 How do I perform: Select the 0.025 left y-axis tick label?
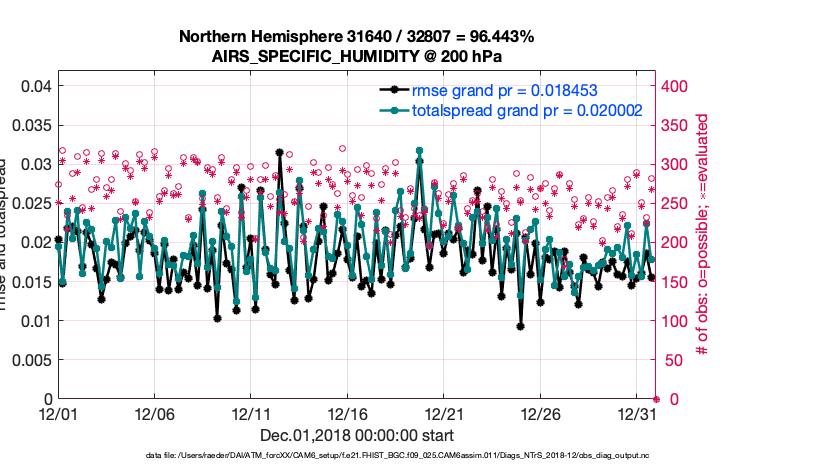pos(32,203)
